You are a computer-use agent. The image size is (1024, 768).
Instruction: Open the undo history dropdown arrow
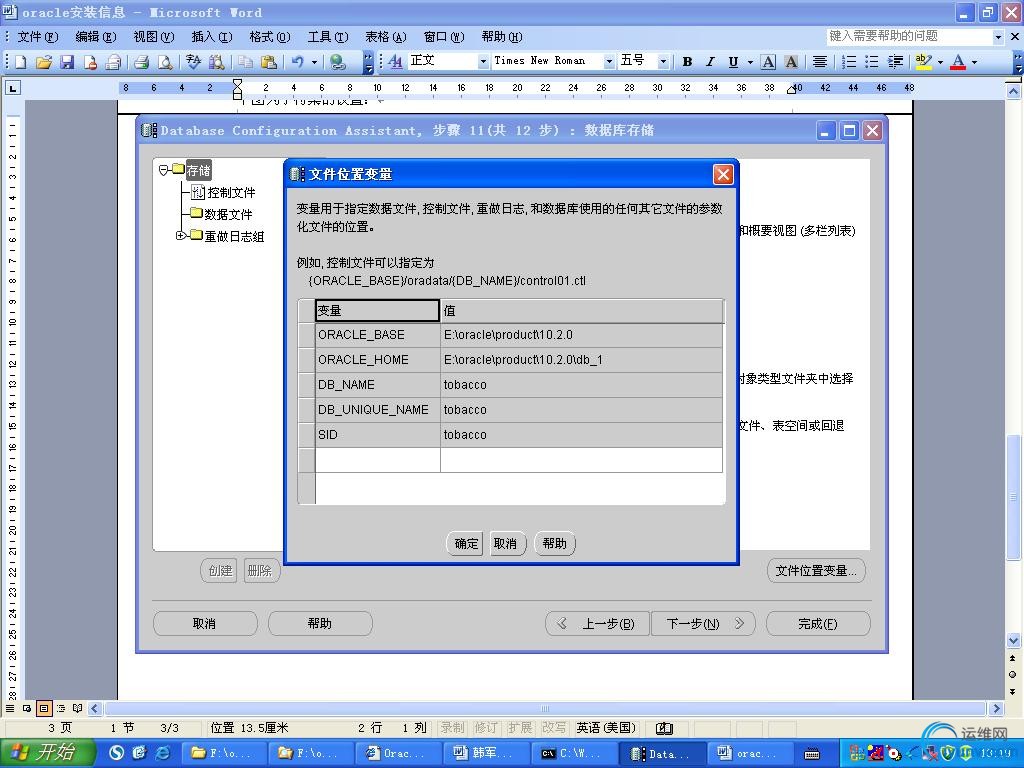click(x=314, y=62)
